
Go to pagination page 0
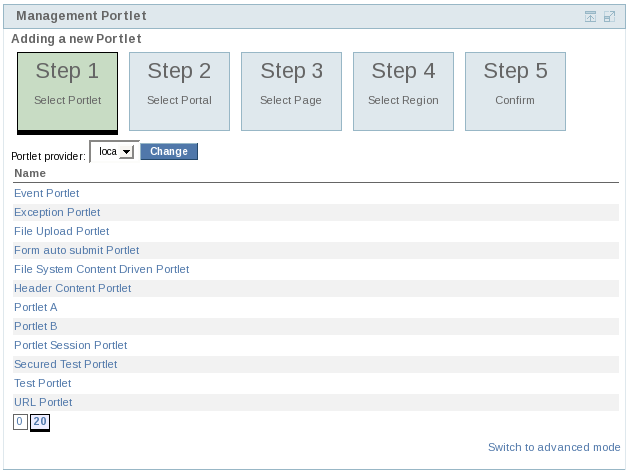[x=19, y=422]
